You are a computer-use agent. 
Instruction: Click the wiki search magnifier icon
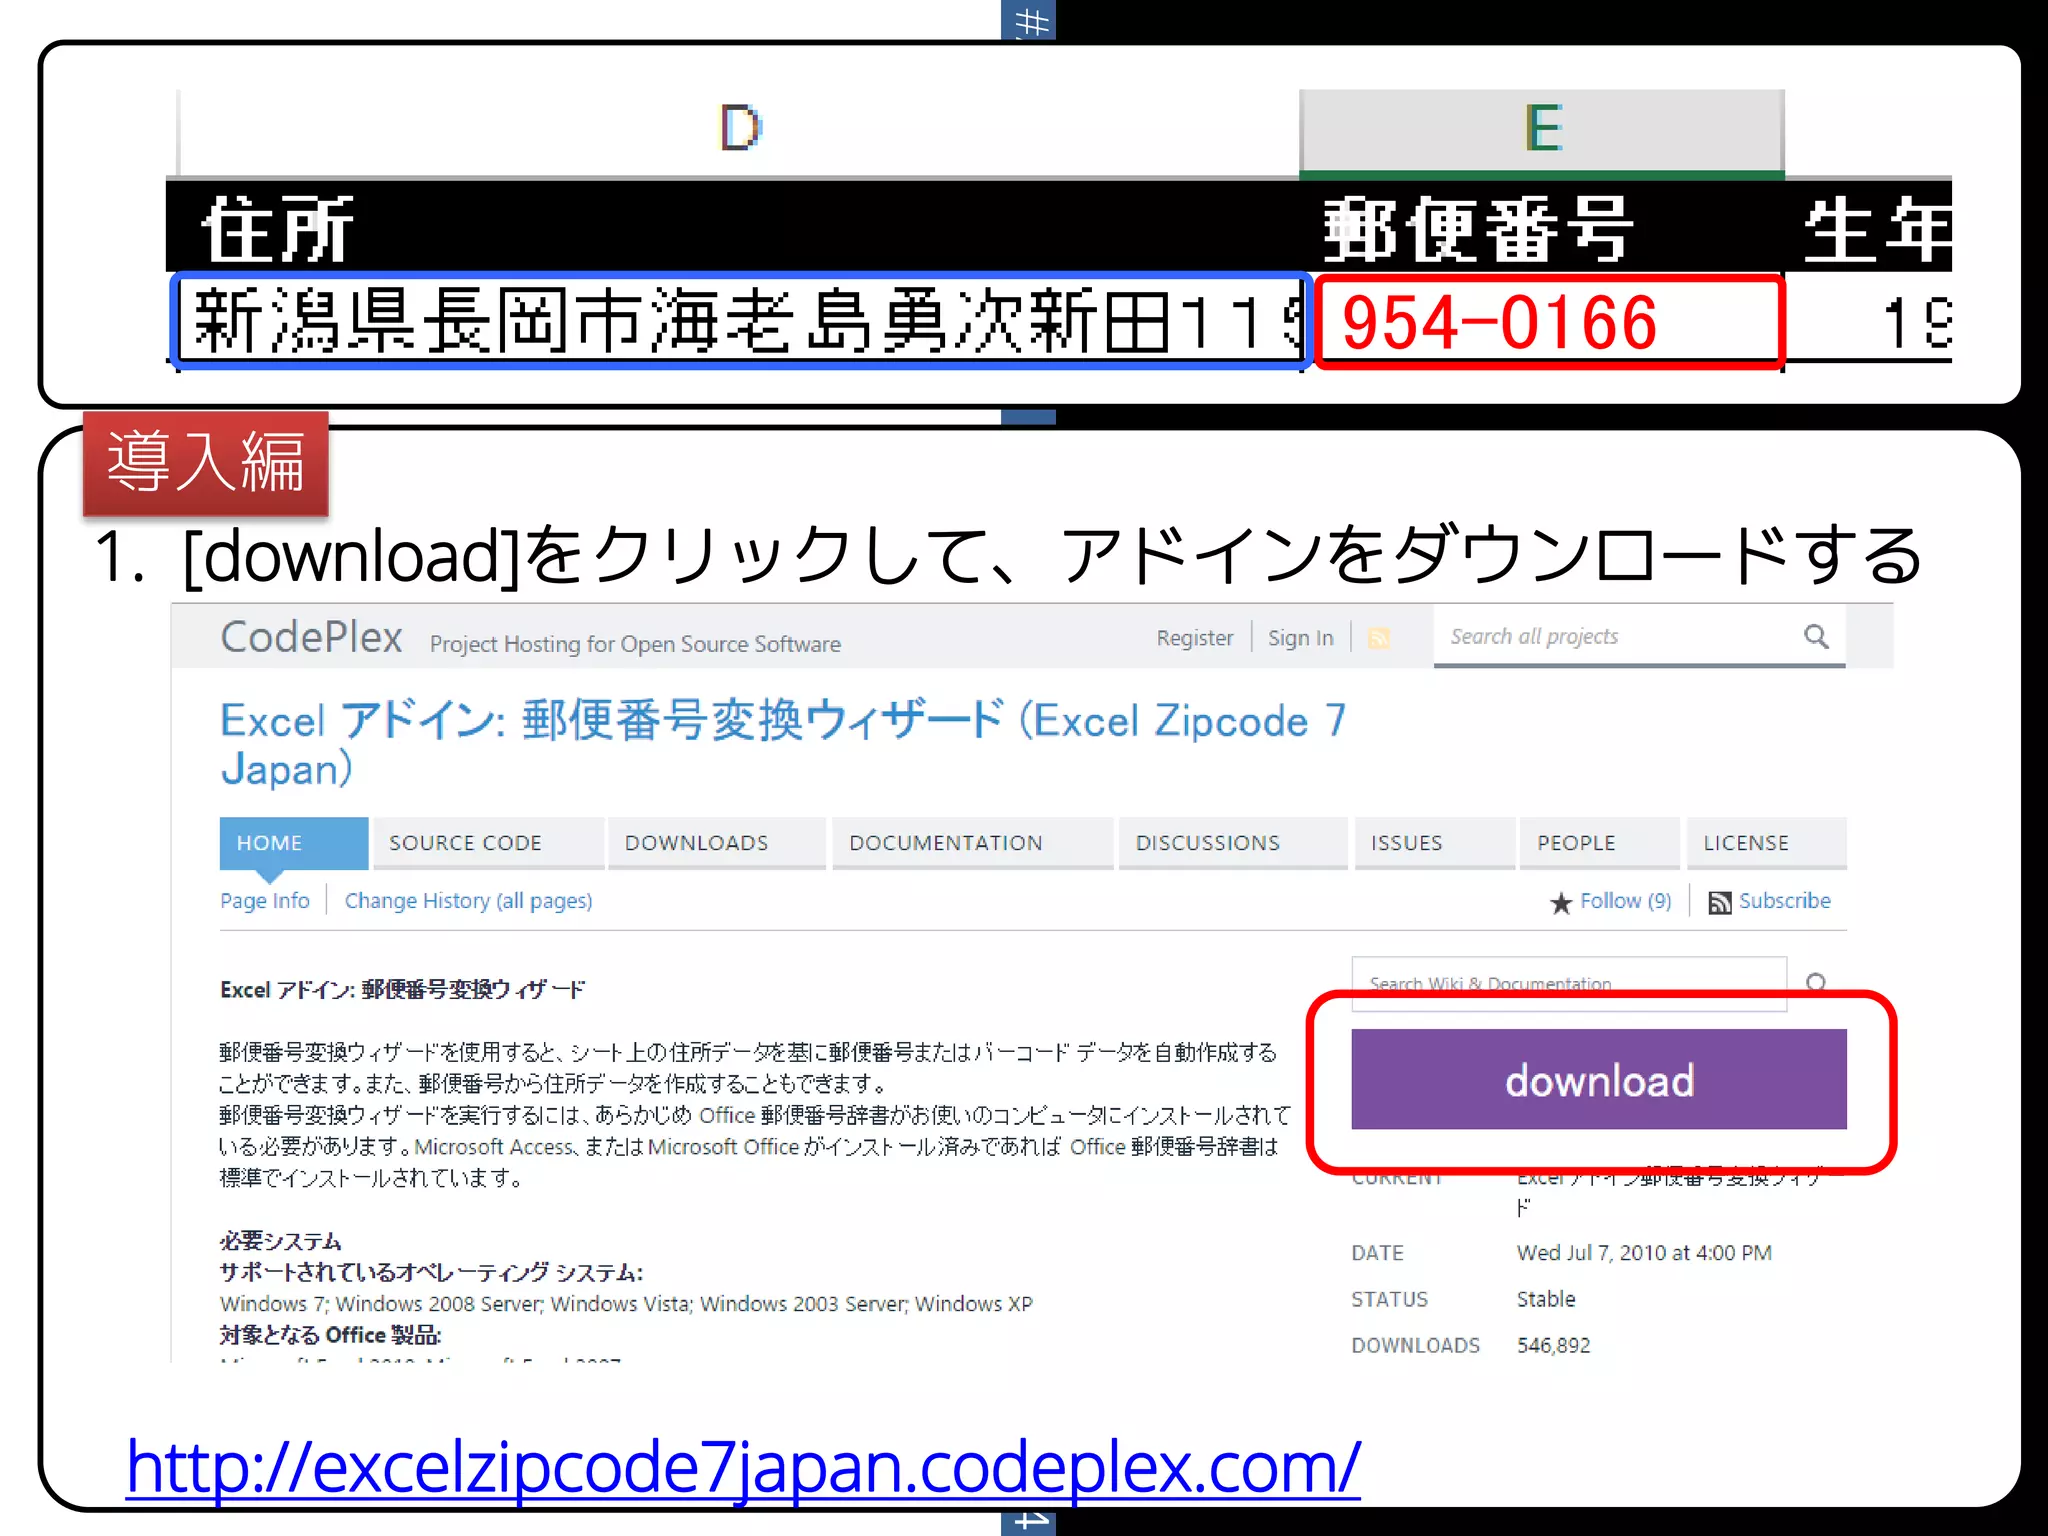click(1816, 983)
